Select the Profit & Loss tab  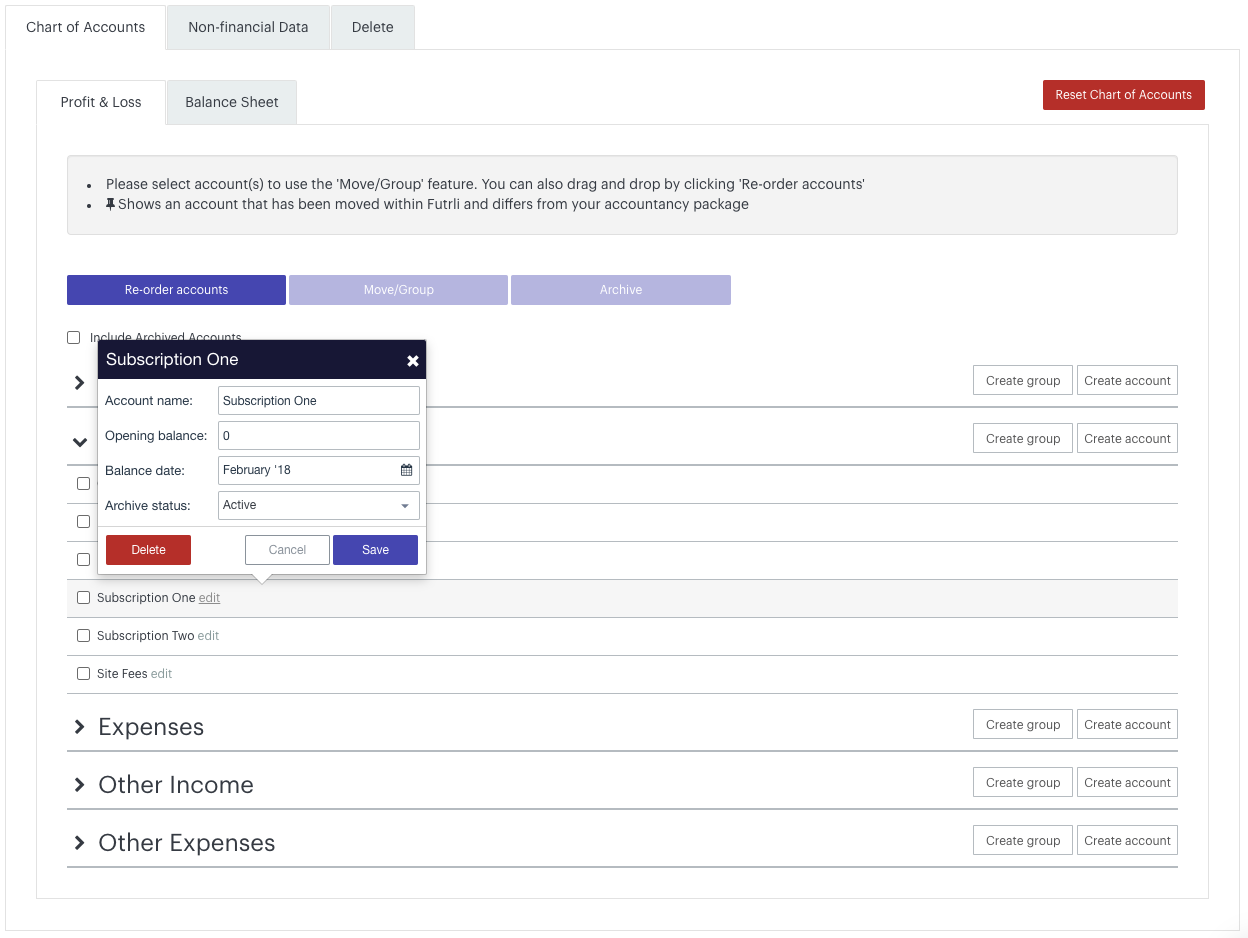[101, 102]
